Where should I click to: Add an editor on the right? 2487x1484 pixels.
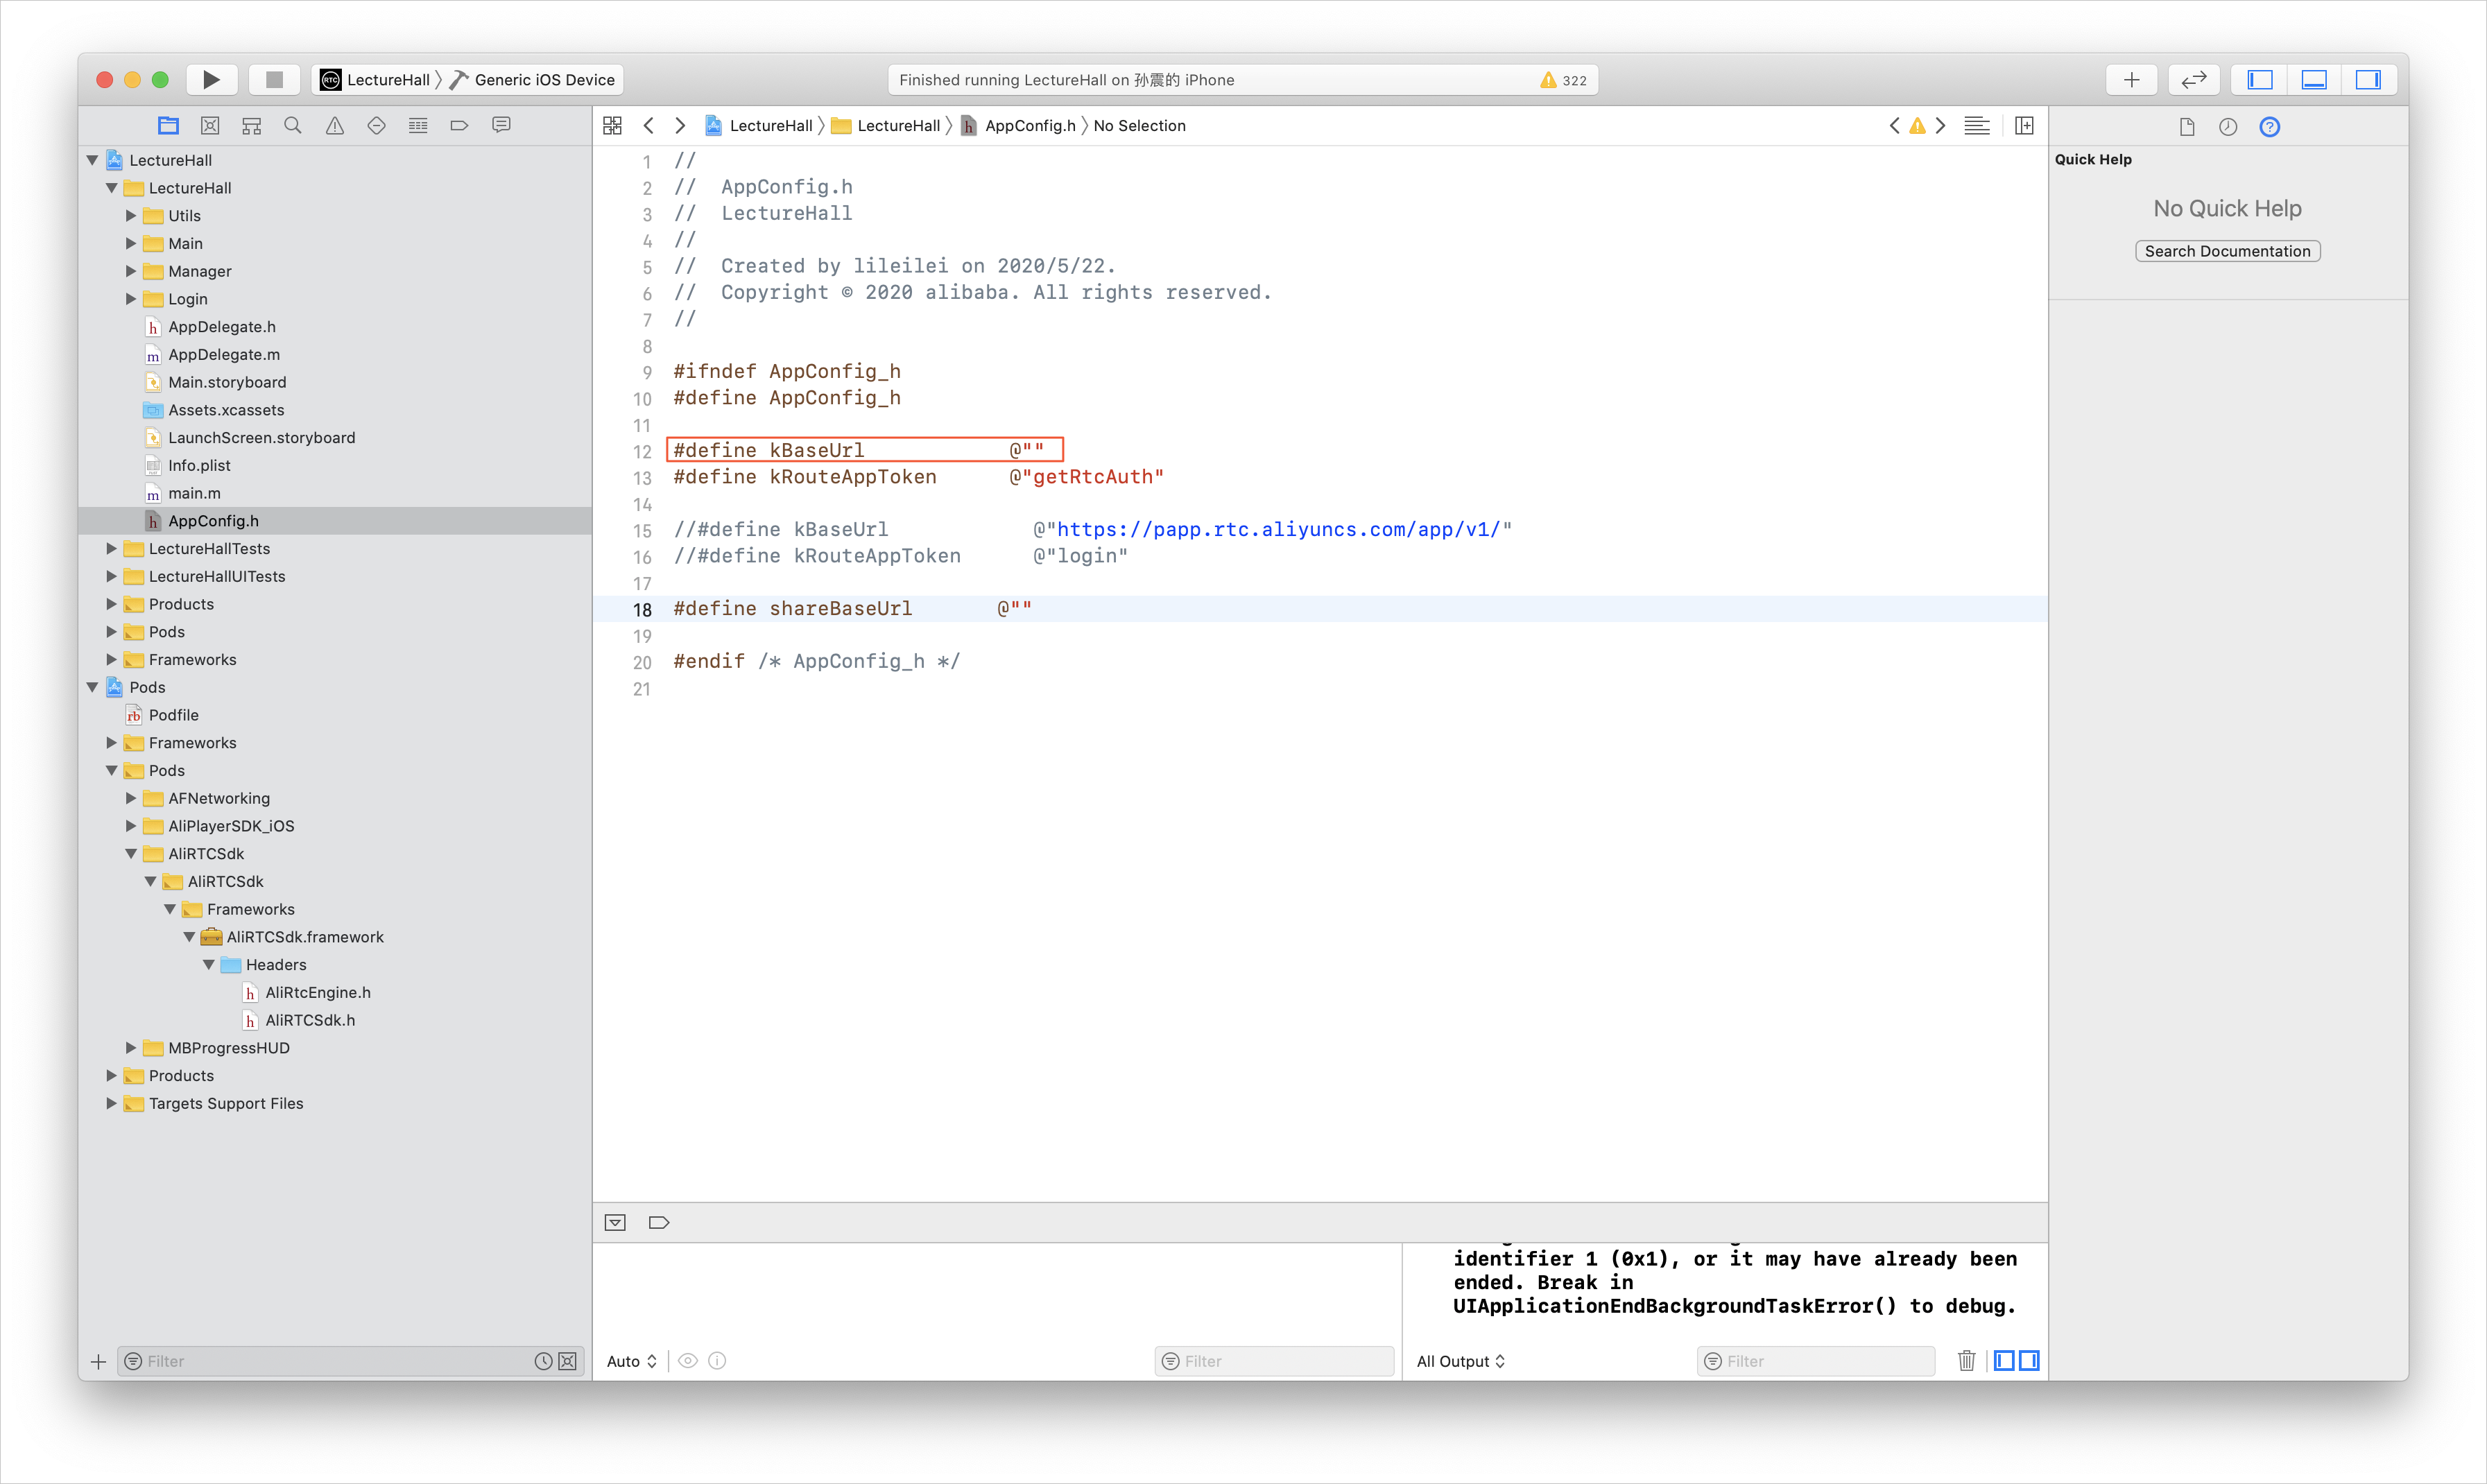pos(2024,125)
